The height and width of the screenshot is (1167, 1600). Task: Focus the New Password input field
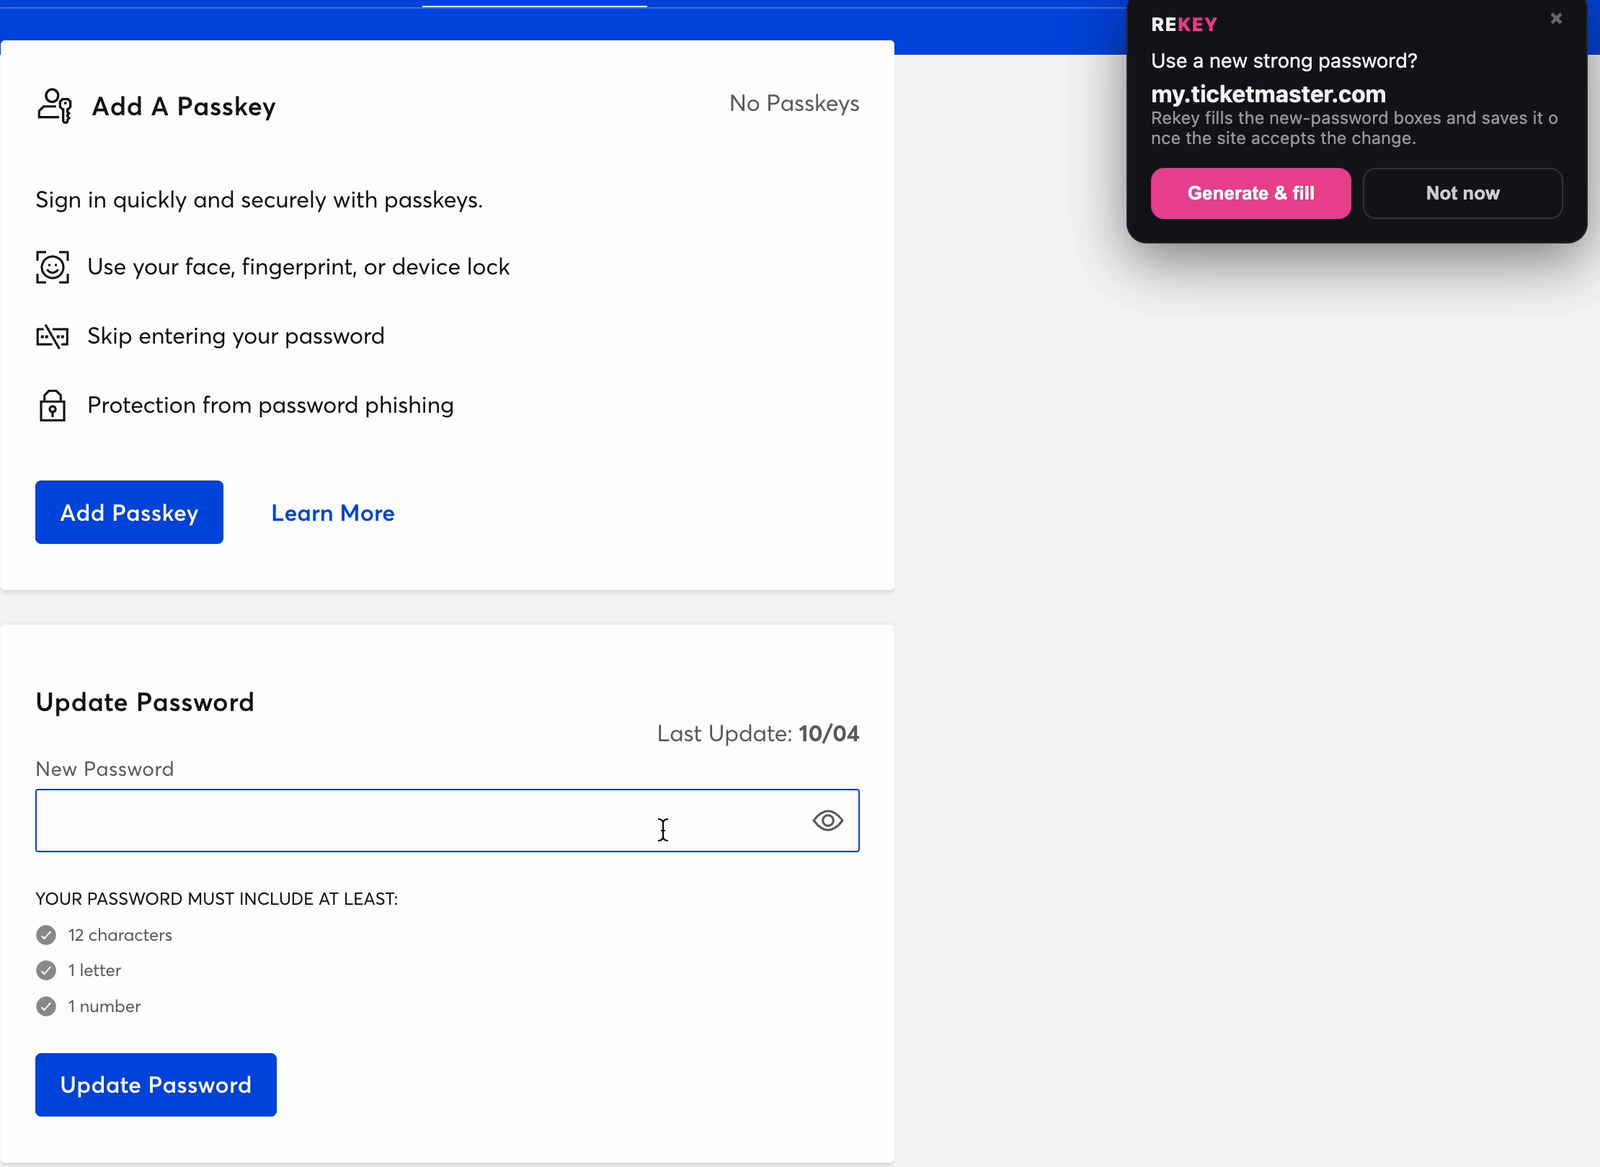tap(447, 821)
